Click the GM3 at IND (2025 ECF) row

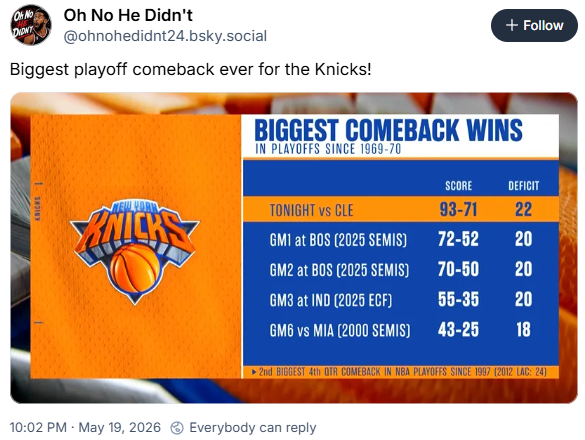(401, 300)
